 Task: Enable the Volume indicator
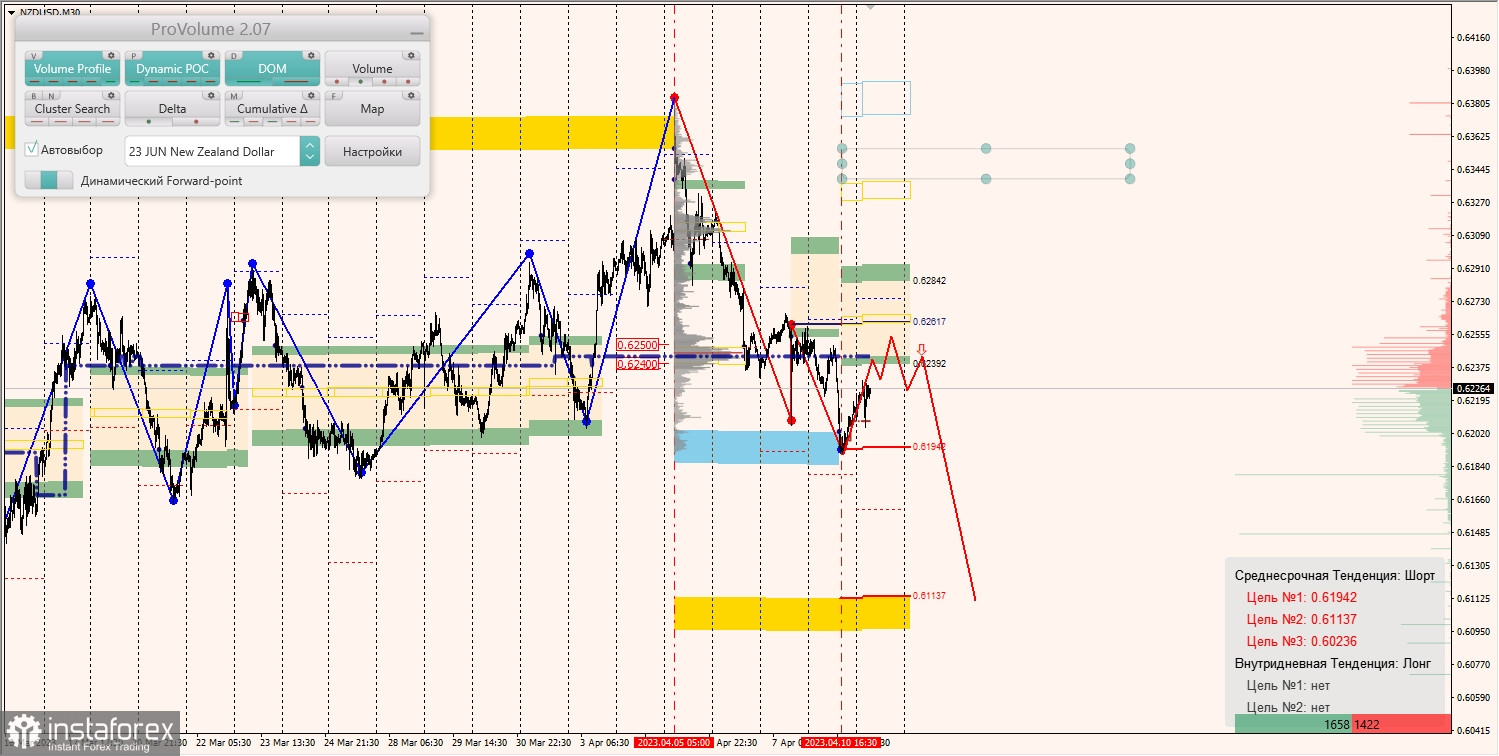click(372, 68)
